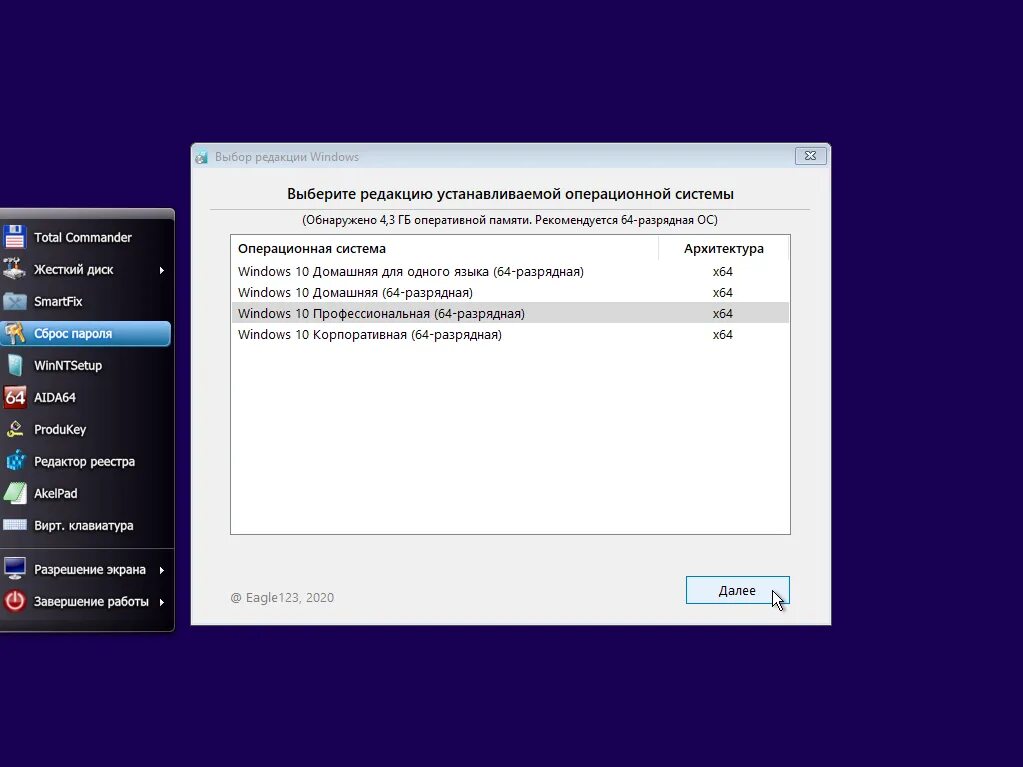Click the virtual keyboard icon
Image resolution: width=1023 pixels, height=767 pixels.
(x=15, y=525)
